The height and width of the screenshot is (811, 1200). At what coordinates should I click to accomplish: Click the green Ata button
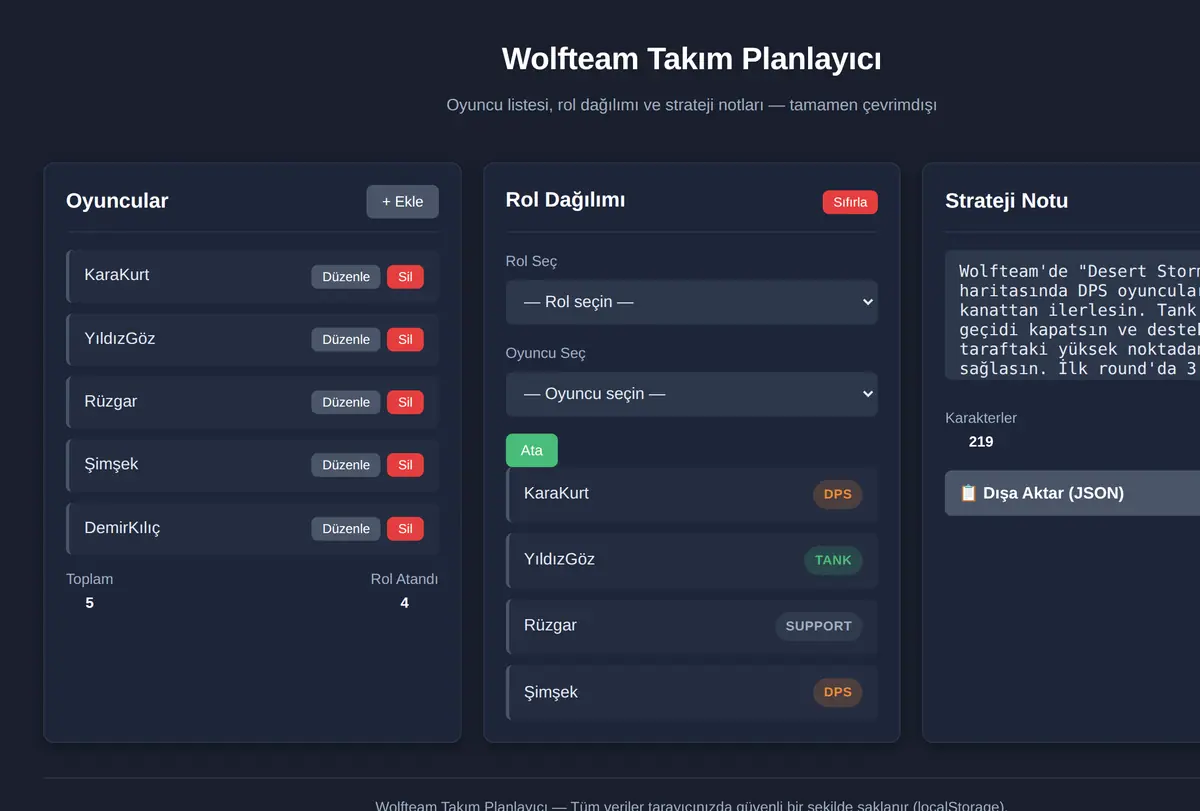532,450
